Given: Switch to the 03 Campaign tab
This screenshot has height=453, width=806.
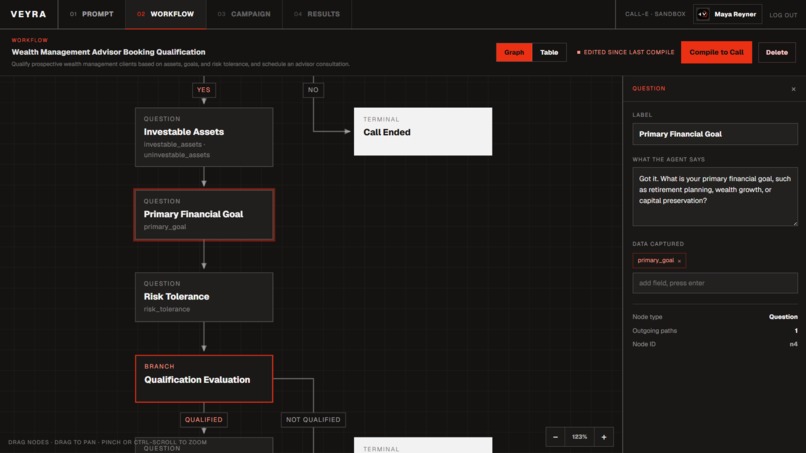Looking at the screenshot, I should tap(244, 14).
